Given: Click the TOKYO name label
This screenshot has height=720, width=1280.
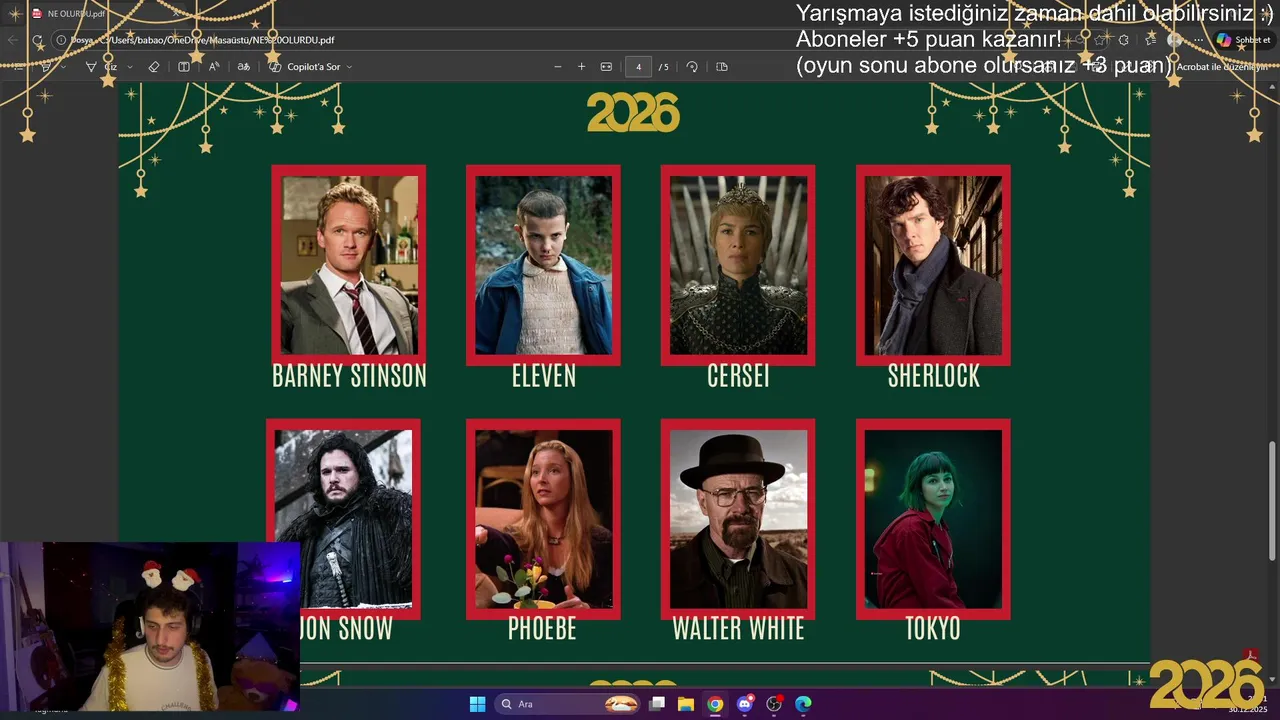Looking at the screenshot, I should coord(933,629).
